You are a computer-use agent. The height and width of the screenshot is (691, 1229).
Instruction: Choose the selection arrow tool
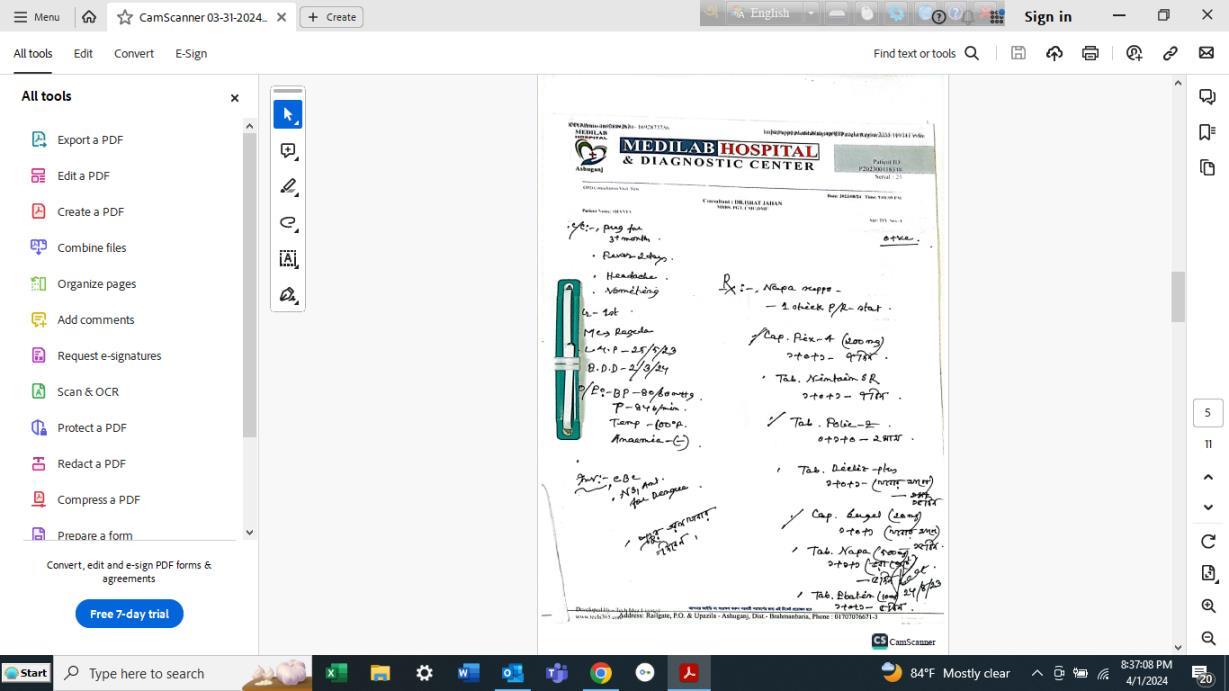click(x=288, y=115)
